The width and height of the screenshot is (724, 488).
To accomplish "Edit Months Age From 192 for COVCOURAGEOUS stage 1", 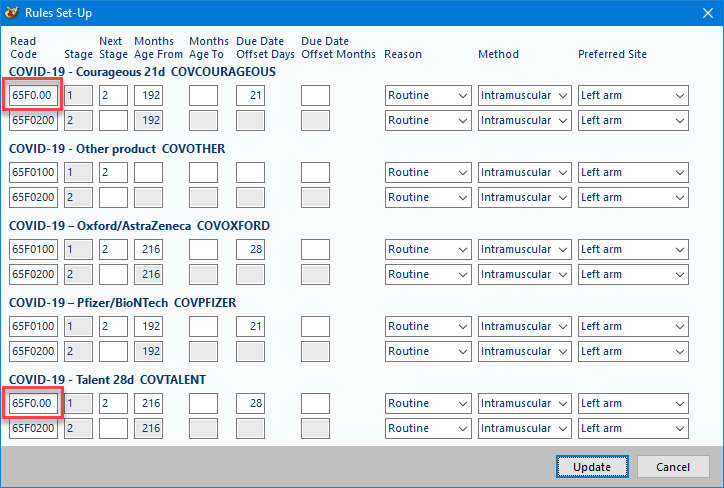I will 148,96.
